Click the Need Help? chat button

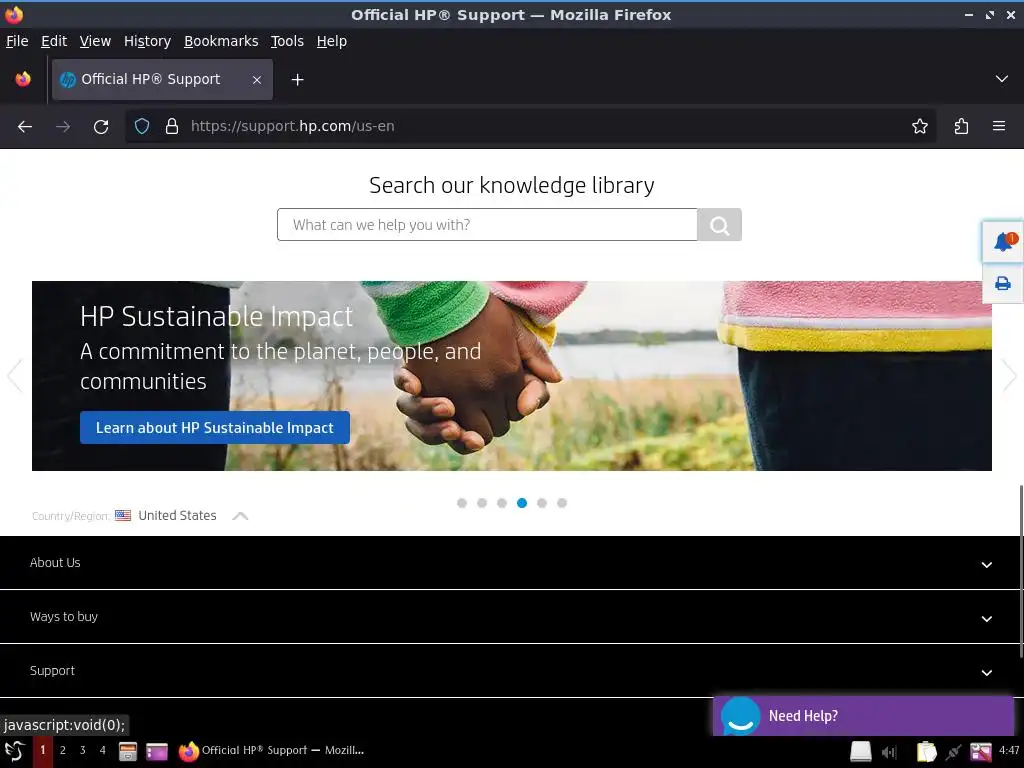[x=863, y=716]
